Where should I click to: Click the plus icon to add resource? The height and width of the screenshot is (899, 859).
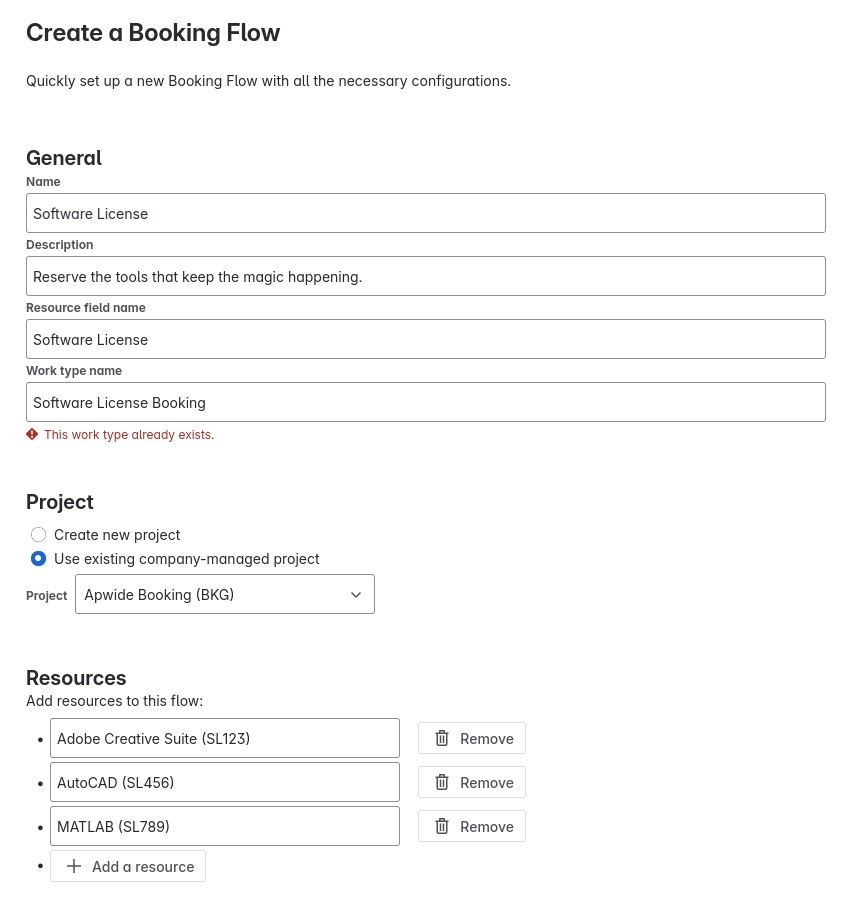click(74, 867)
